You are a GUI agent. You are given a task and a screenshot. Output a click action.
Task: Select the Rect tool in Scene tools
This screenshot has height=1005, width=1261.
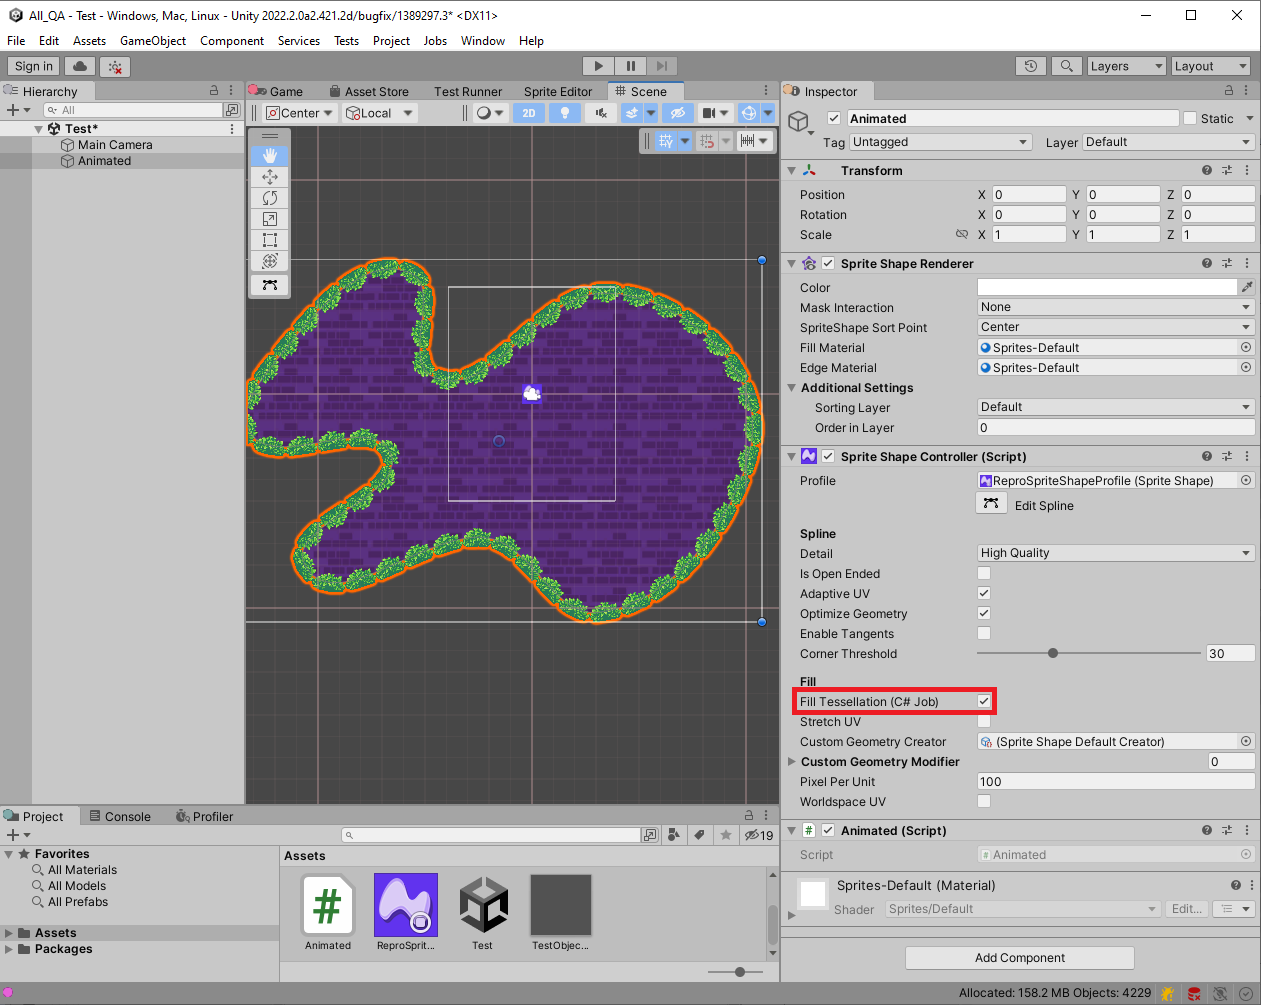[270, 240]
